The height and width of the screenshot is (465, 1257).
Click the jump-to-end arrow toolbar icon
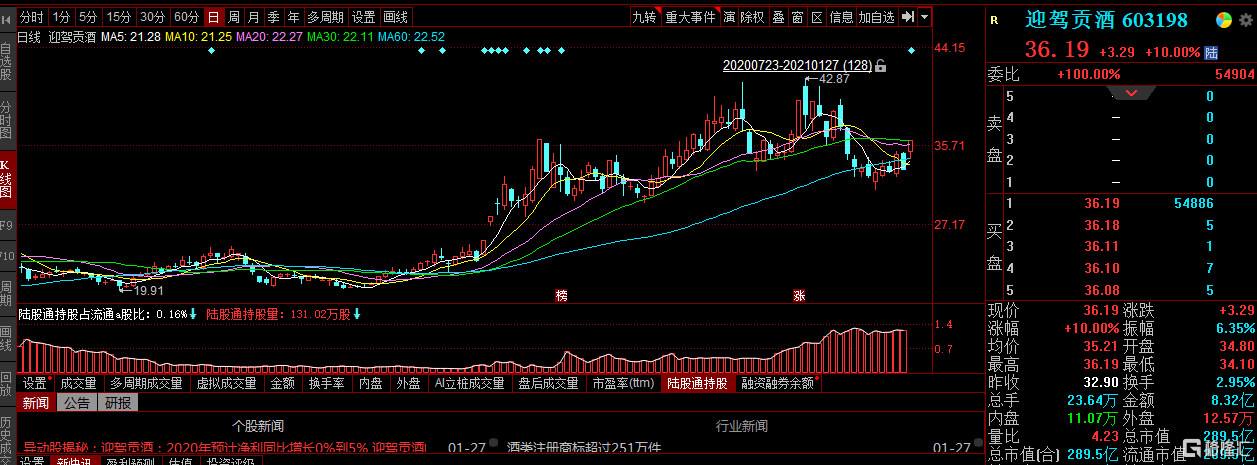tap(908, 17)
